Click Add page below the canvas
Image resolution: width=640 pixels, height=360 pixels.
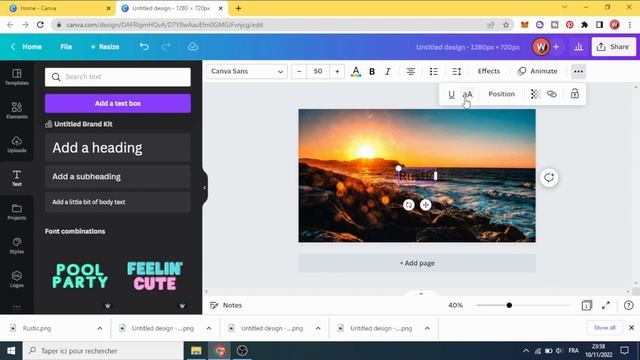click(x=417, y=263)
